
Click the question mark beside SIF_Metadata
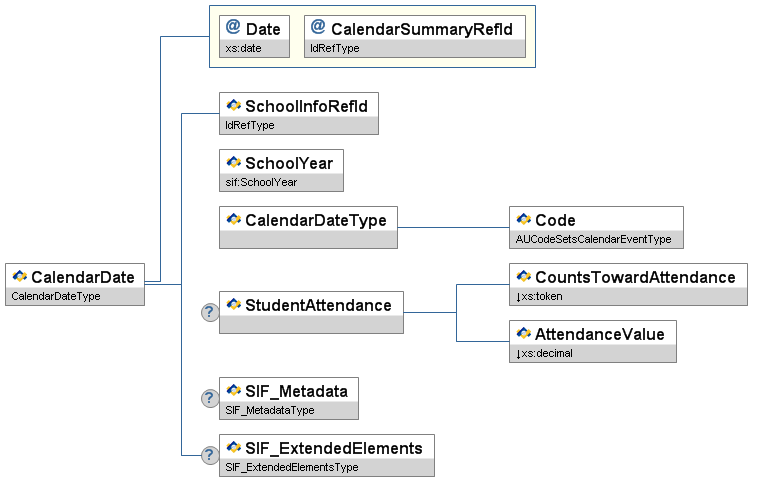[209, 399]
